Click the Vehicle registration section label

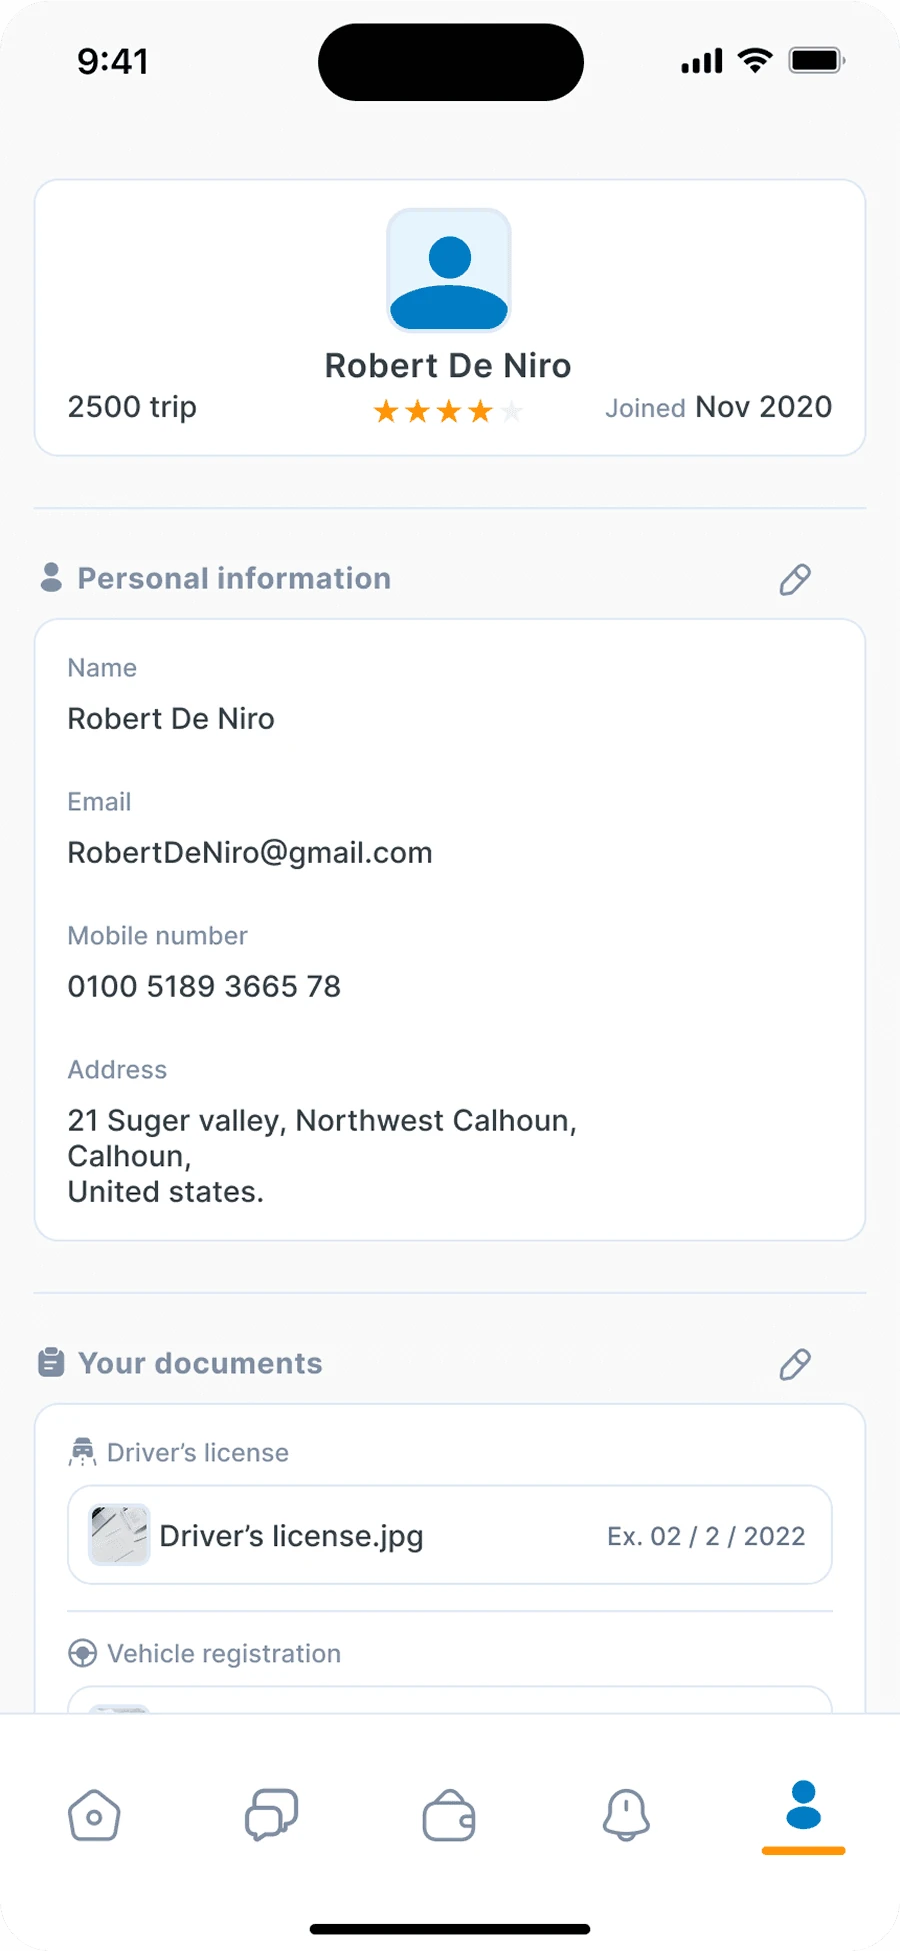point(224,1654)
